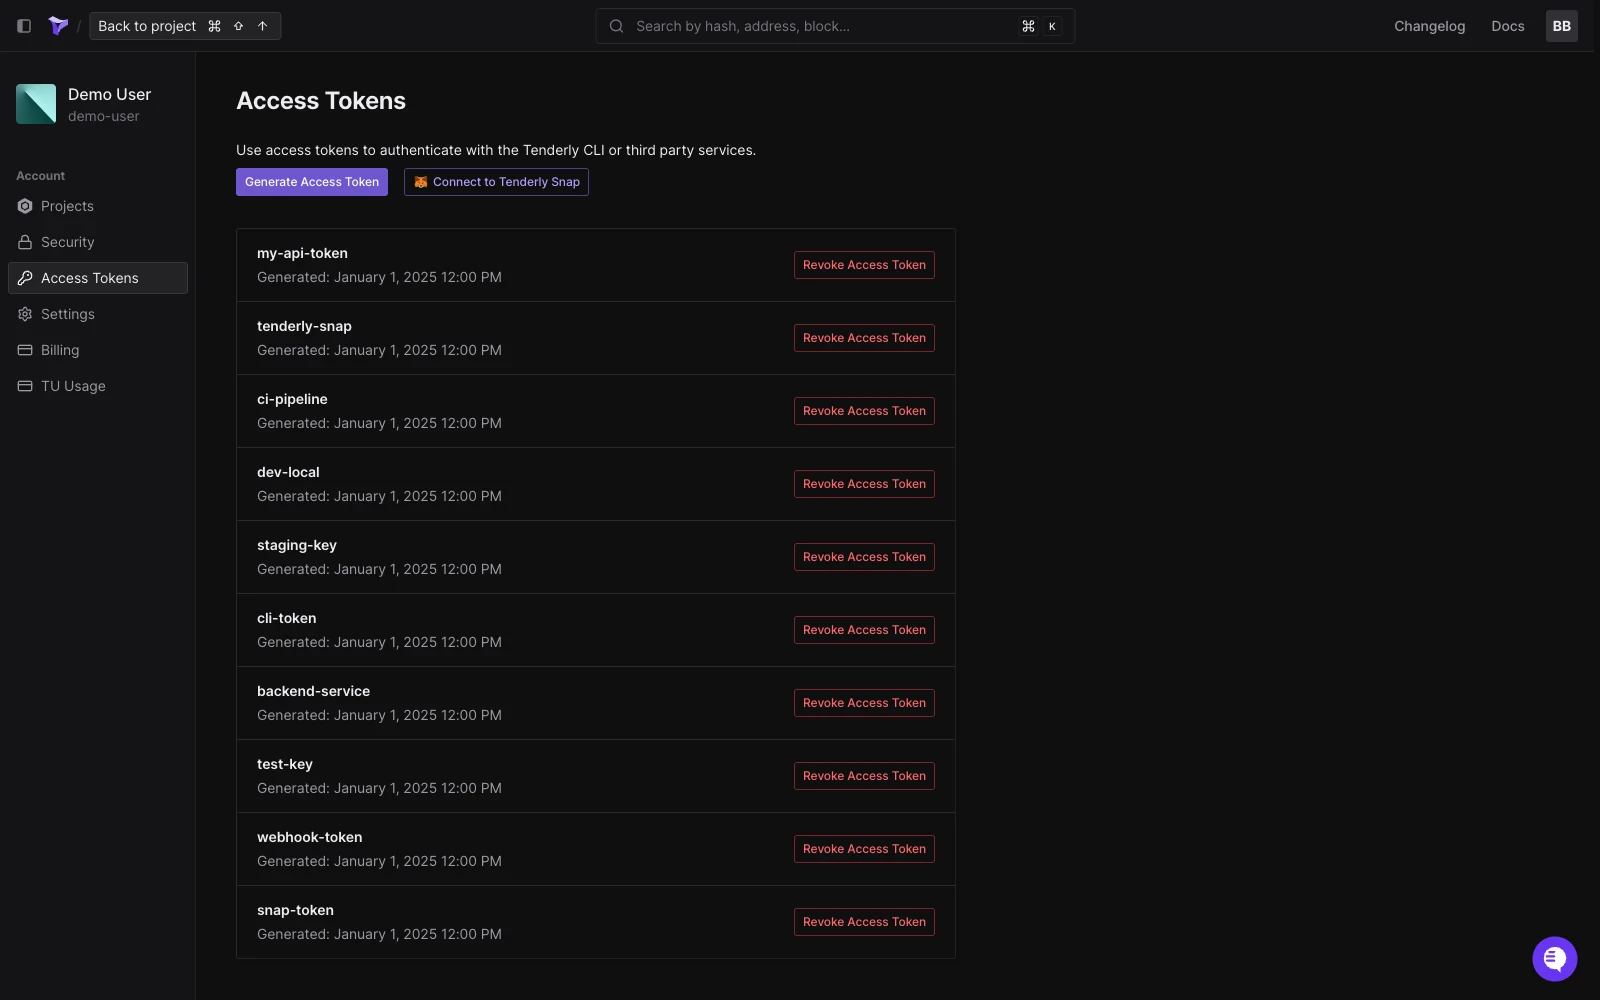The image size is (1600, 1000).
Task: Click the TU Usage card icon
Action: point(25,386)
